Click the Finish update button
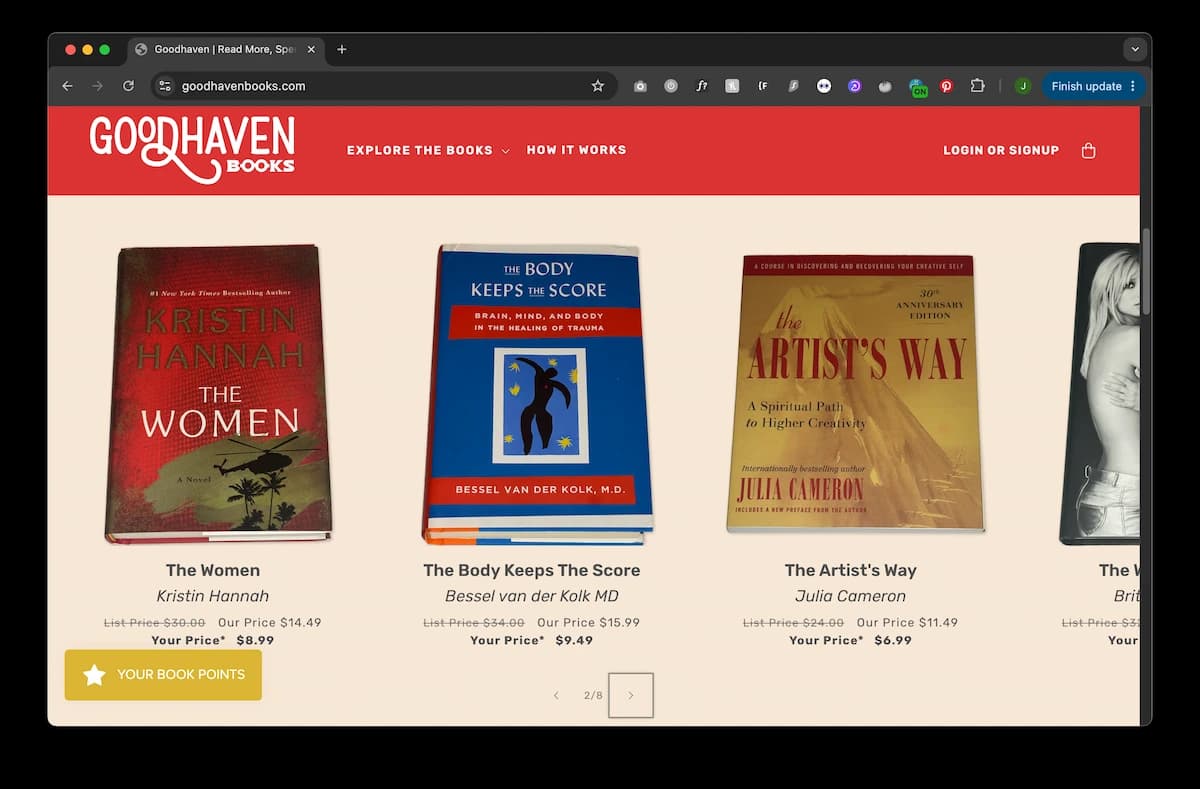1200x789 pixels. pos(1093,86)
